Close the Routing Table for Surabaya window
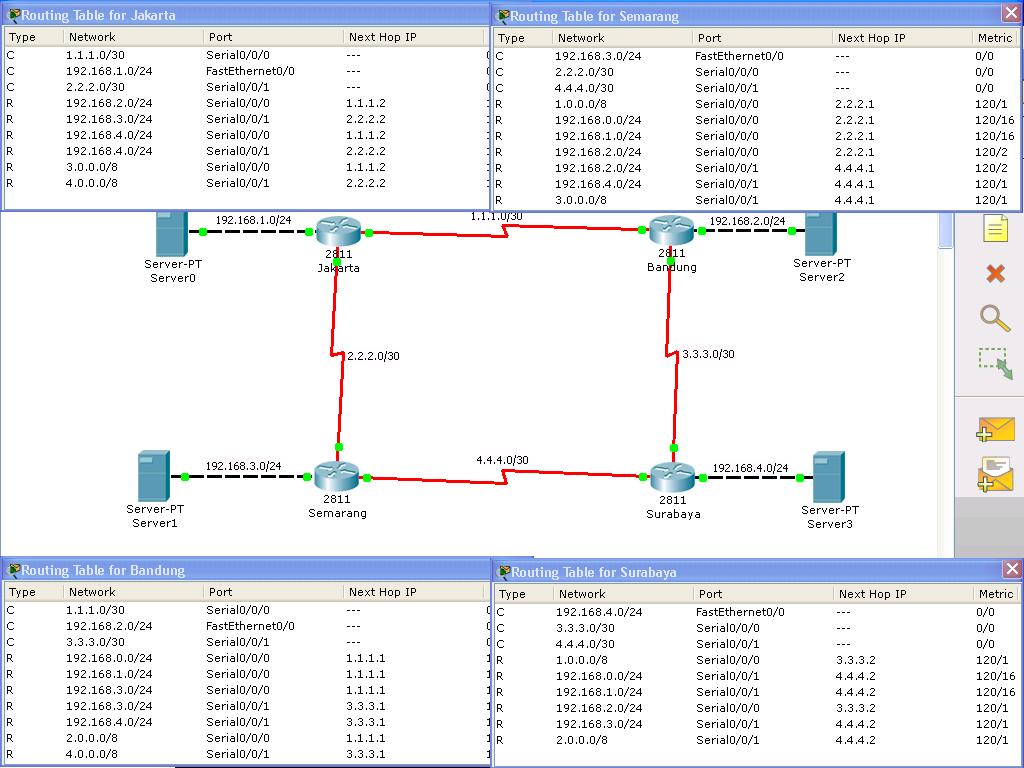The width and height of the screenshot is (1024, 768). point(1012,569)
